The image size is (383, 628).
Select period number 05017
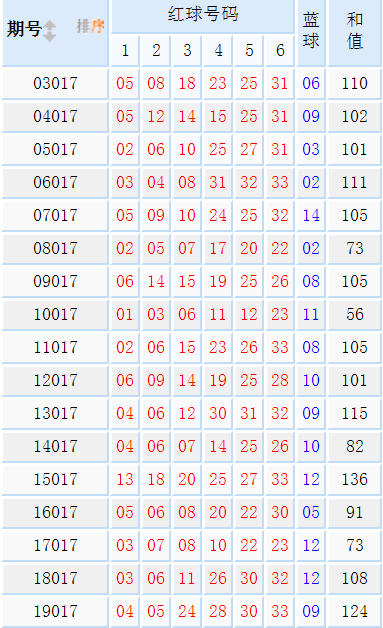click(x=55, y=149)
